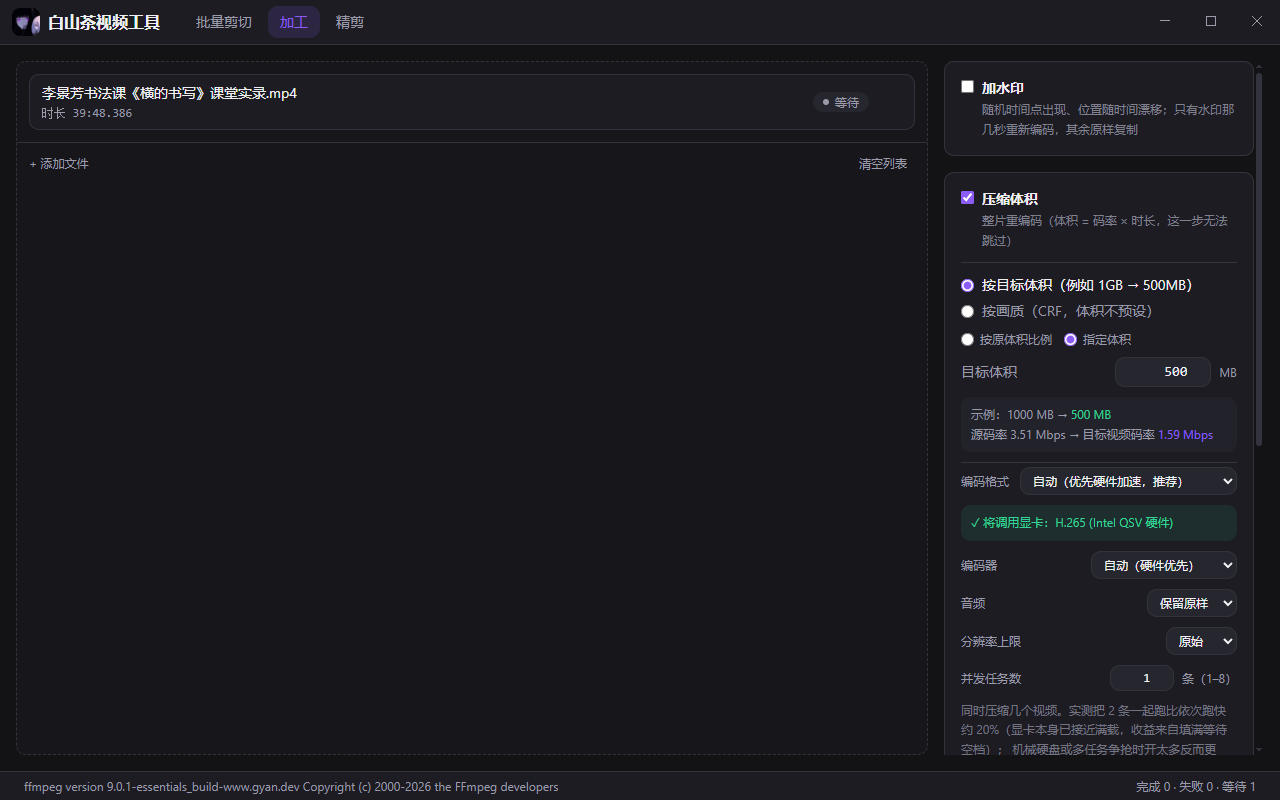Screen dimensions: 1280x800
Task: Open the 加工 tab
Action: pyautogui.click(x=294, y=22)
